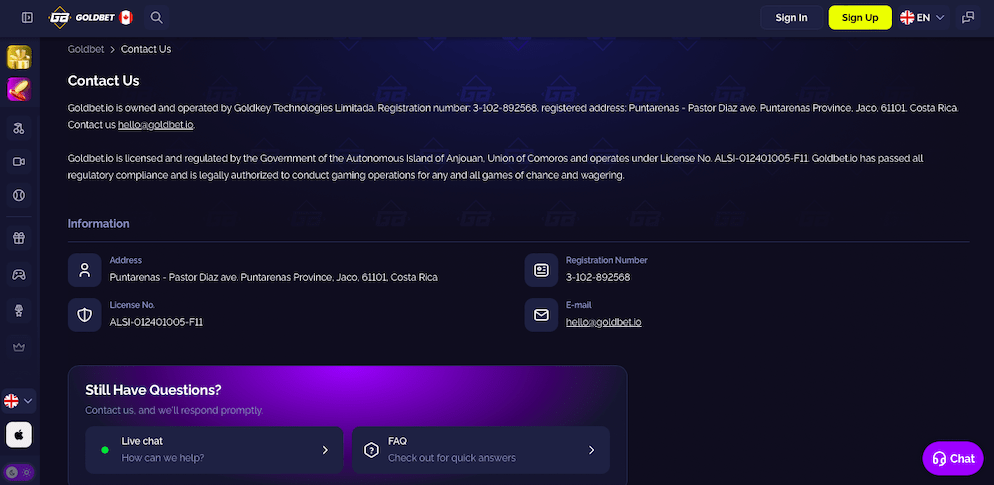Click the Live chat chevron arrow
This screenshot has height=485, width=994.
(325, 450)
